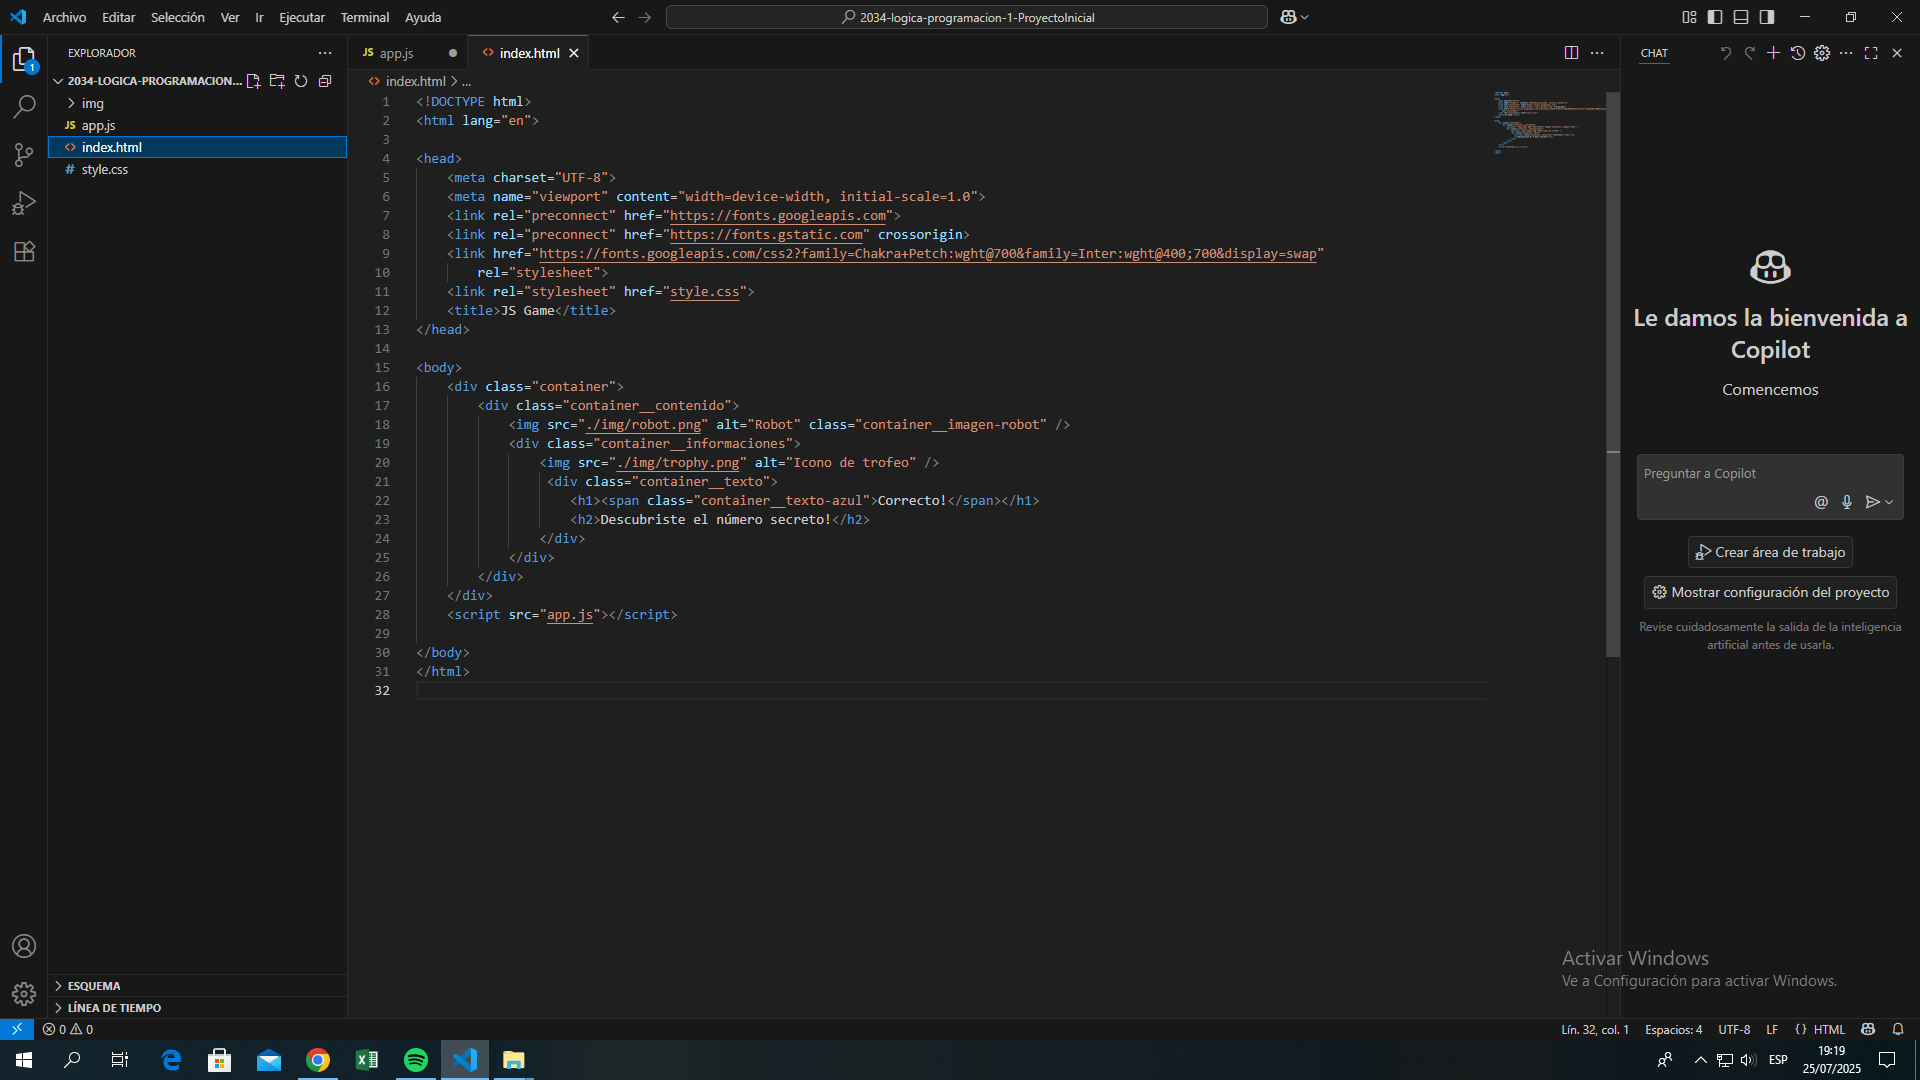Click Mostrar configuración del proyecto button
The image size is (1920, 1080).
click(1770, 592)
